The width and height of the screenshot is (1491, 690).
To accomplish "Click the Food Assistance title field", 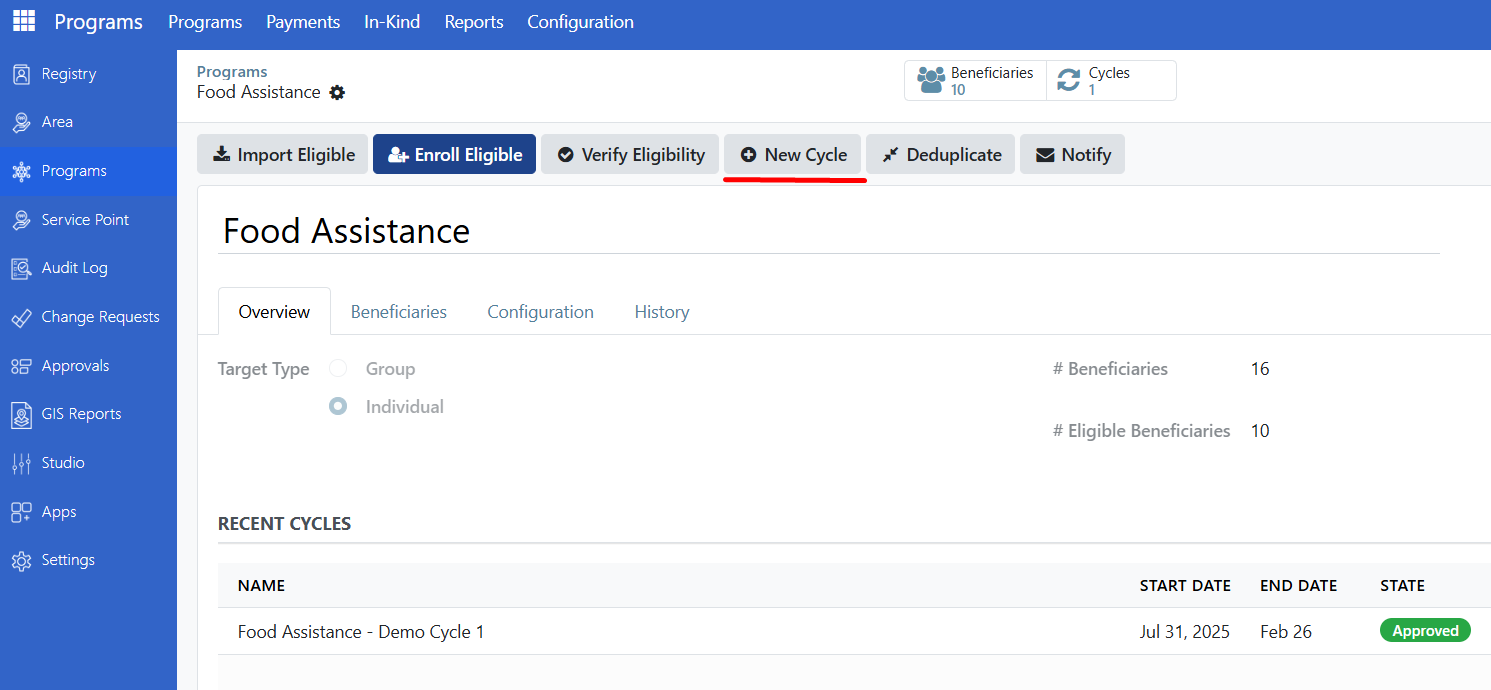I will tap(828, 231).
